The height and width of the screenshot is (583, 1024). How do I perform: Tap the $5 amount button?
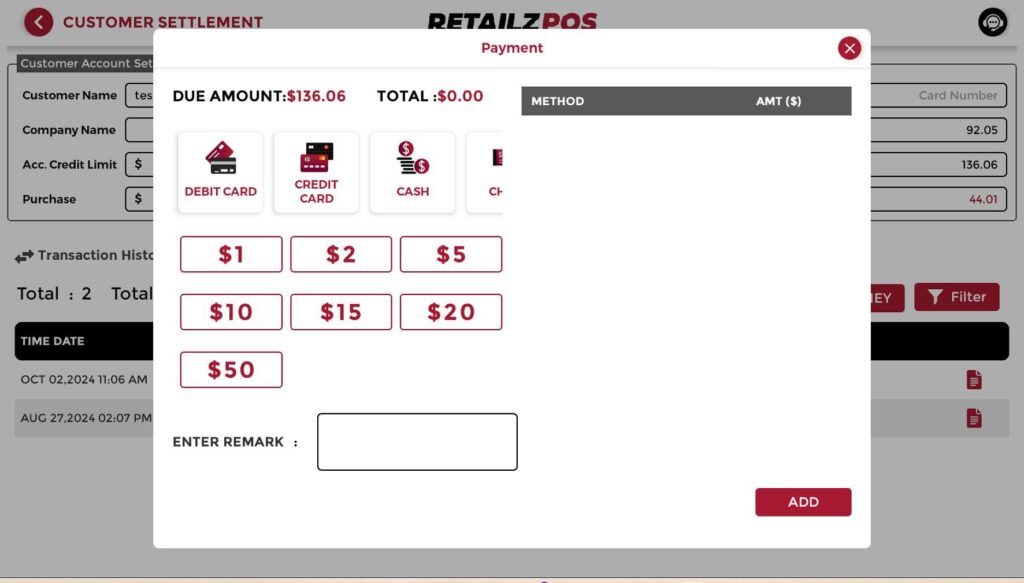pos(451,254)
